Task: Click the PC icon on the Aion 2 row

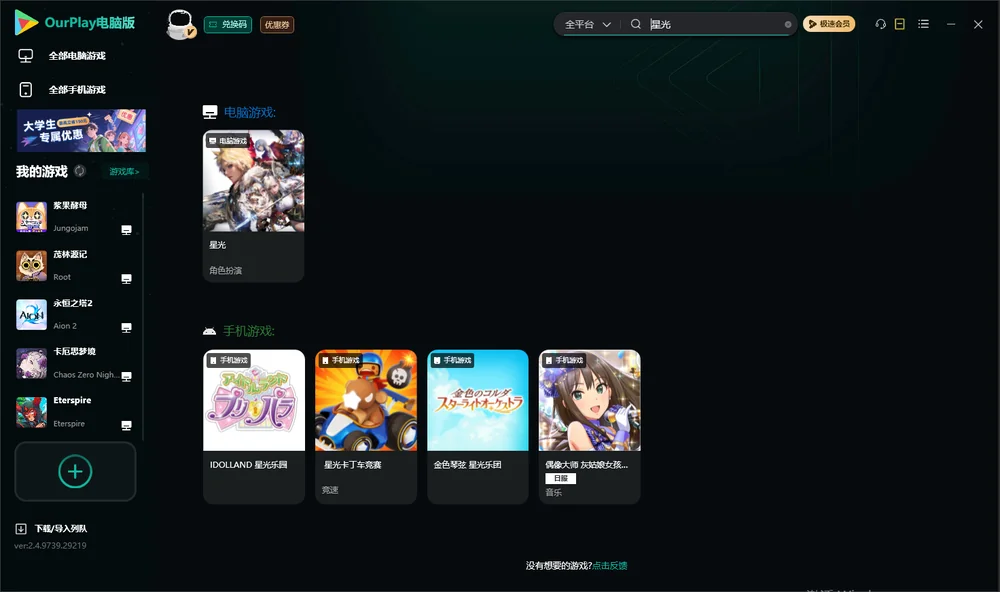Action: tap(126, 327)
